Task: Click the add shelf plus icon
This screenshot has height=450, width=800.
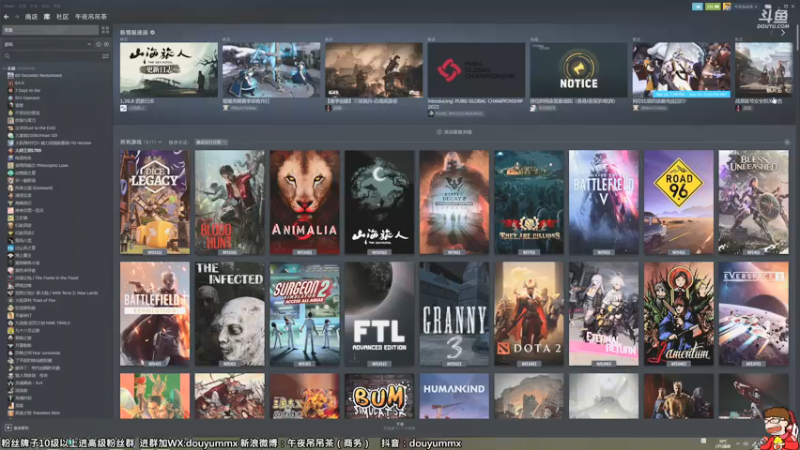Action: pyautogui.click(x=439, y=132)
